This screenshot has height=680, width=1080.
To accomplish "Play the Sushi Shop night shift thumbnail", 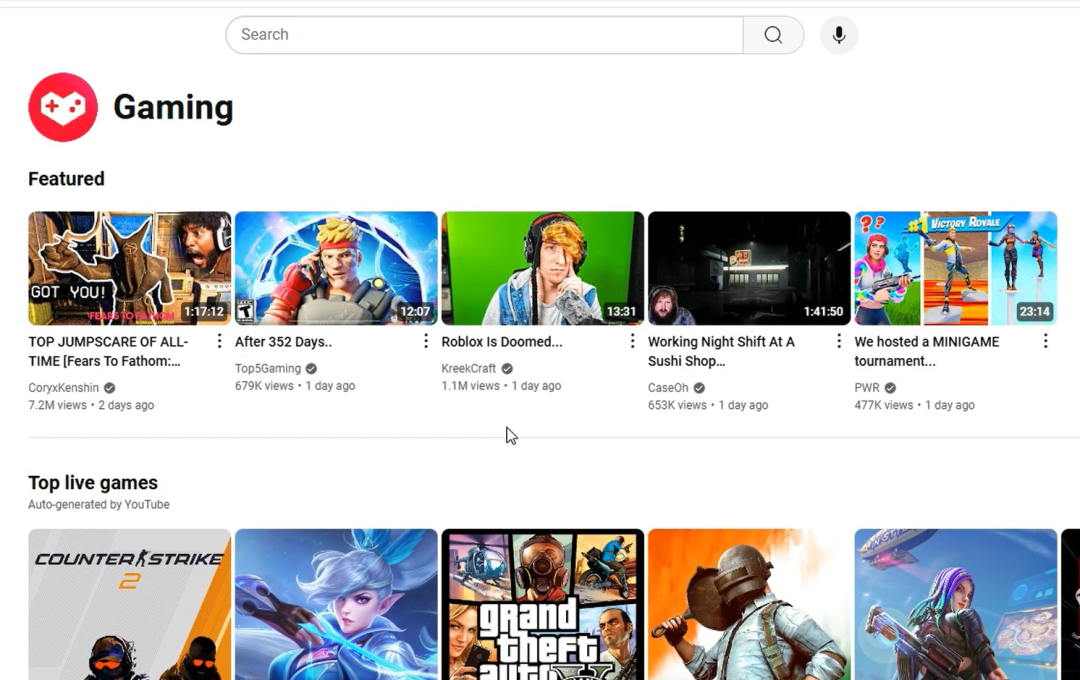I will pyautogui.click(x=749, y=268).
